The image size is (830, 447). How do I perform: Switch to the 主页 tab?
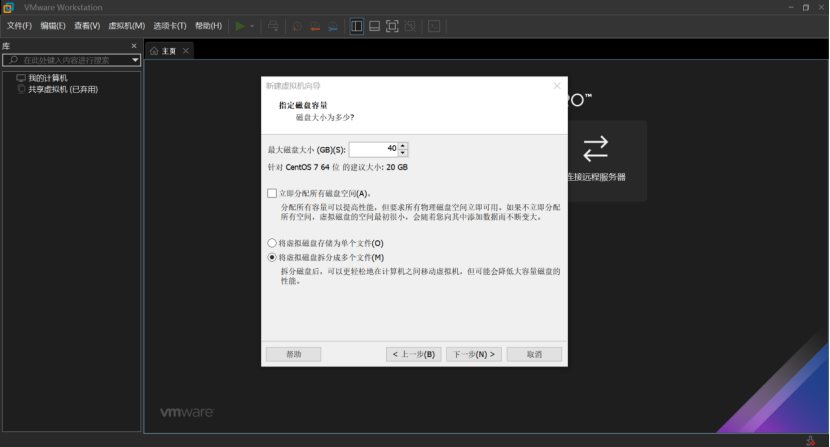[169, 51]
